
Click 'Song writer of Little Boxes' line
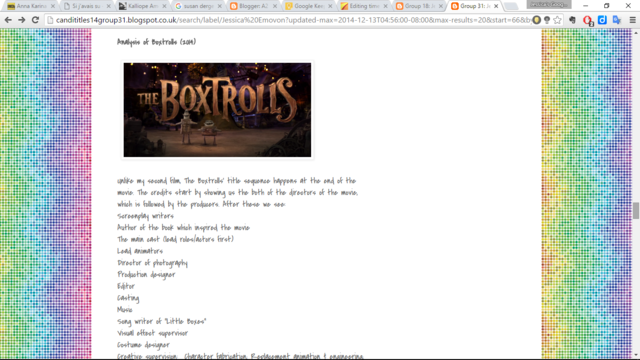point(162,322)
